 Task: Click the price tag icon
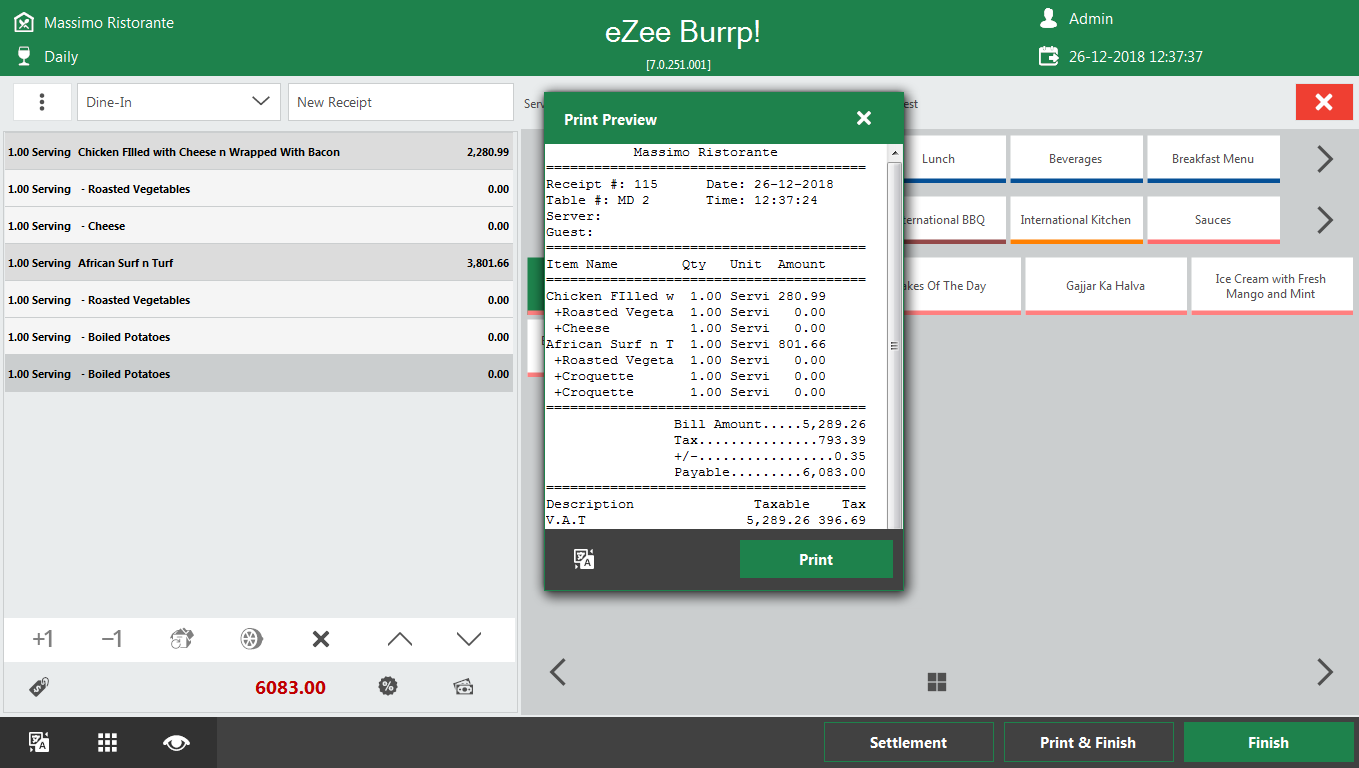(x=39, y=686)
